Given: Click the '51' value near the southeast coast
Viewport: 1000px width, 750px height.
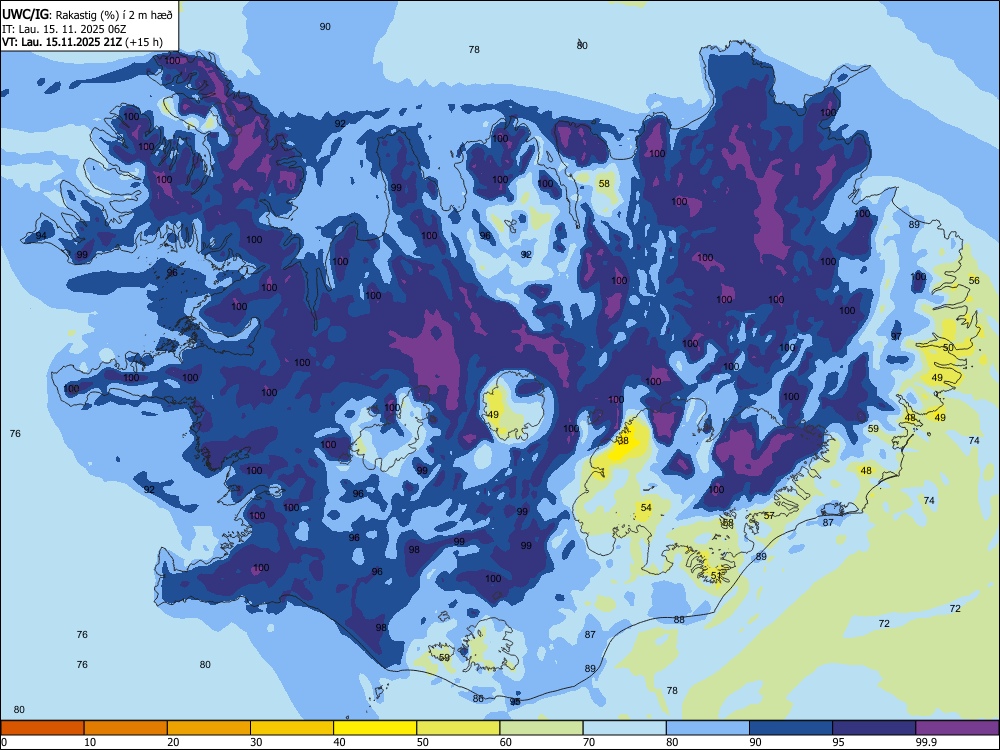Looking at the screenshot, I should [x=716, y=575].
